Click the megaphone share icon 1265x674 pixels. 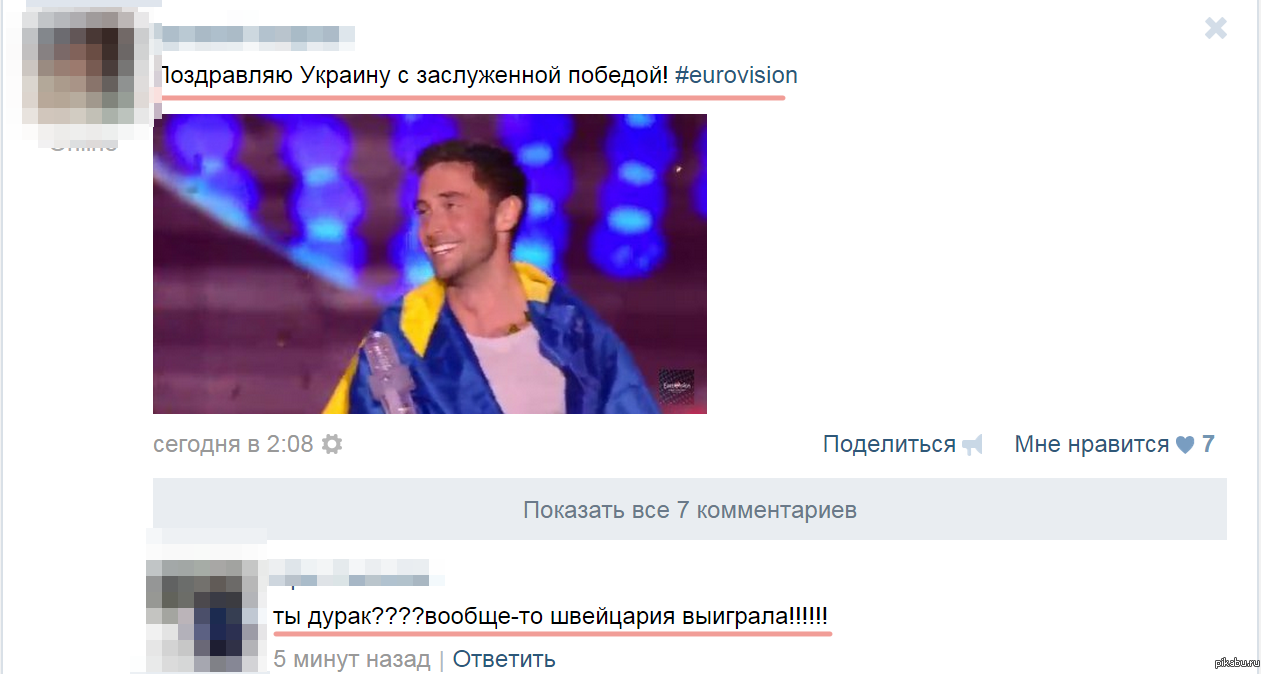point(972,445)
